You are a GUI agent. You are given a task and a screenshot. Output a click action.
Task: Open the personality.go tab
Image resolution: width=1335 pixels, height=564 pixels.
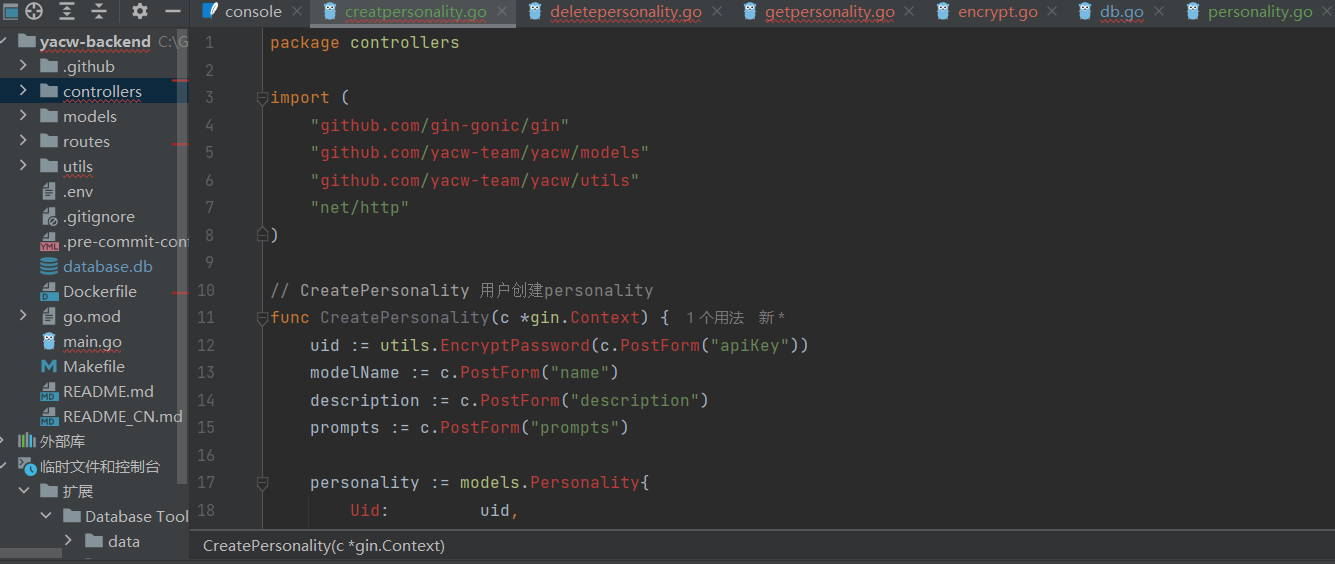point(1260,12)
